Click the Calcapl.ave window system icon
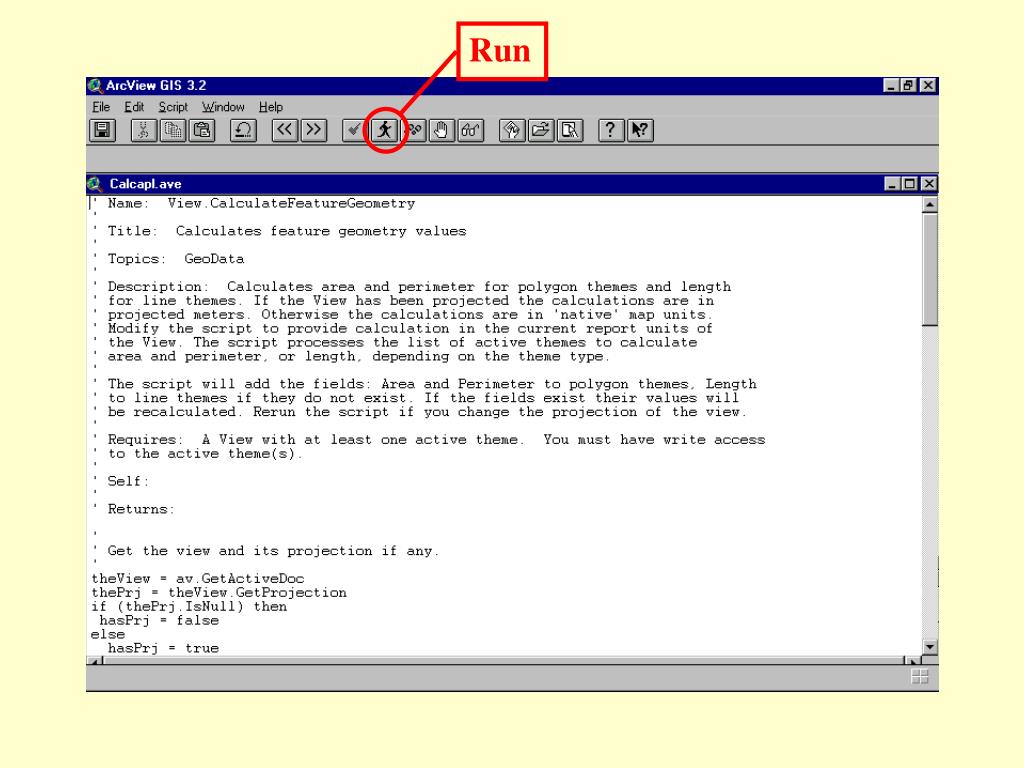 95,184
